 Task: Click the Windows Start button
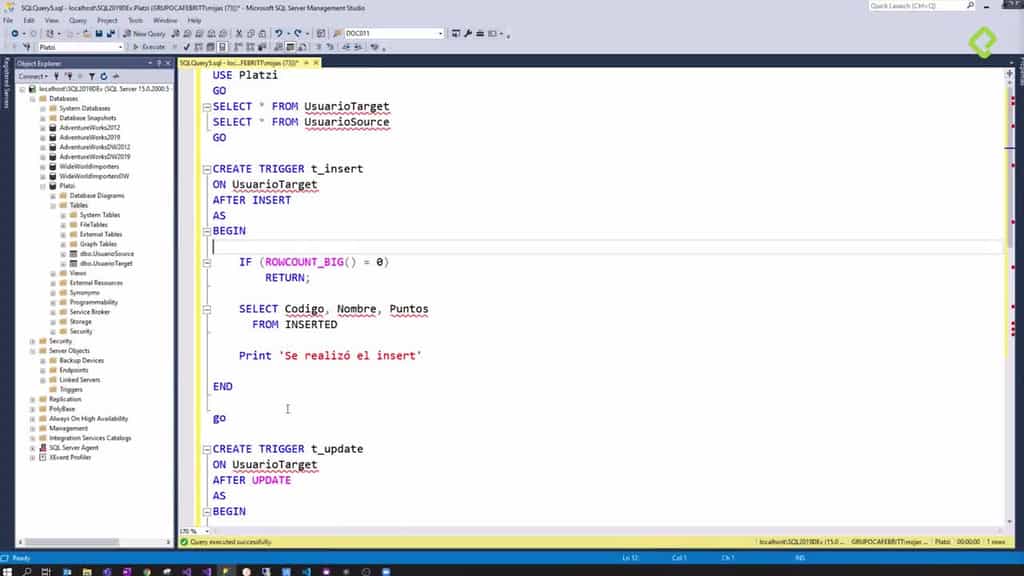click(7, 571)
